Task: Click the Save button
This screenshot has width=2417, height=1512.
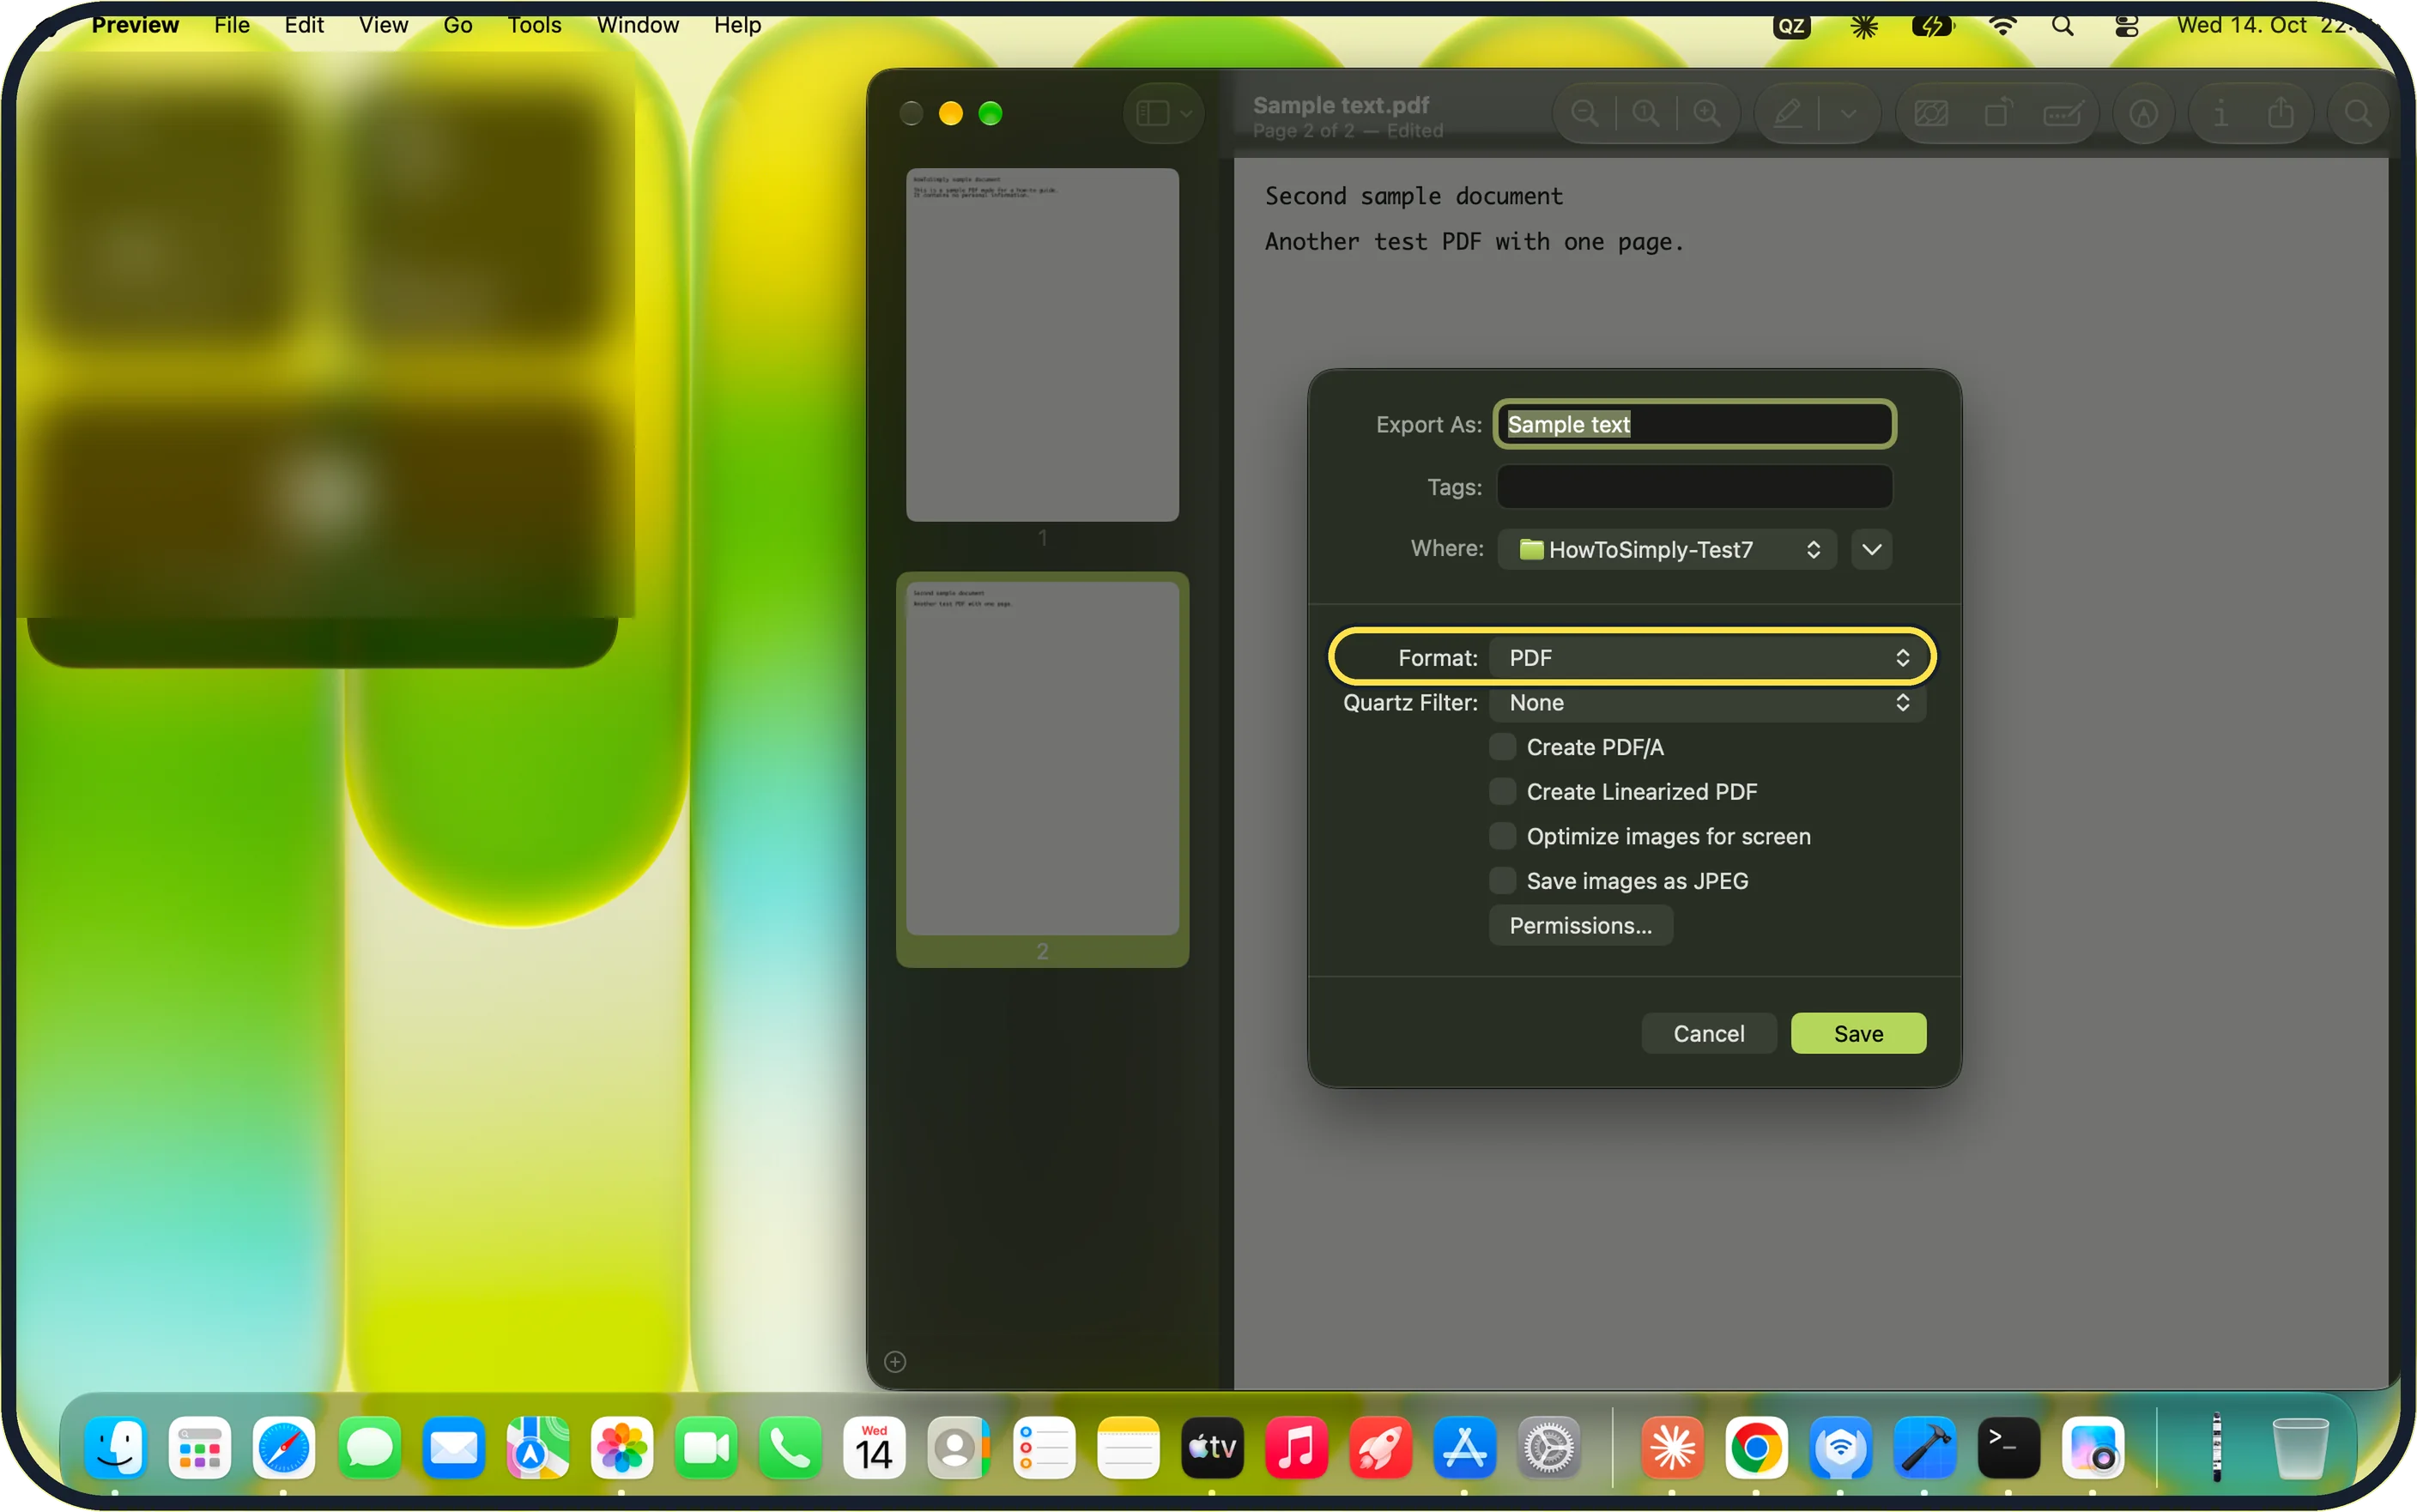Action: [1858, 1033]
